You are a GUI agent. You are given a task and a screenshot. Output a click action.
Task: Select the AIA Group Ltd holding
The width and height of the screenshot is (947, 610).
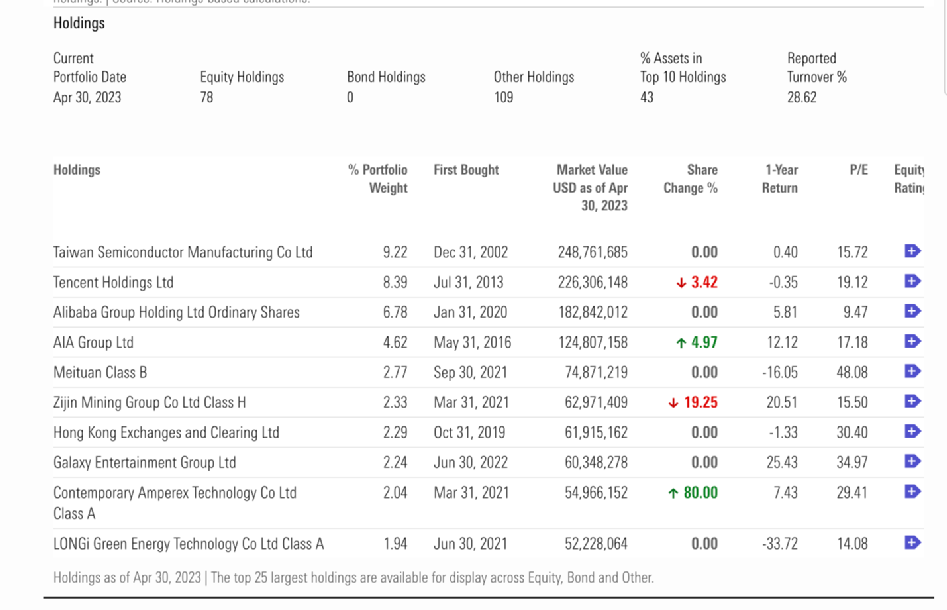click(93, 342)
